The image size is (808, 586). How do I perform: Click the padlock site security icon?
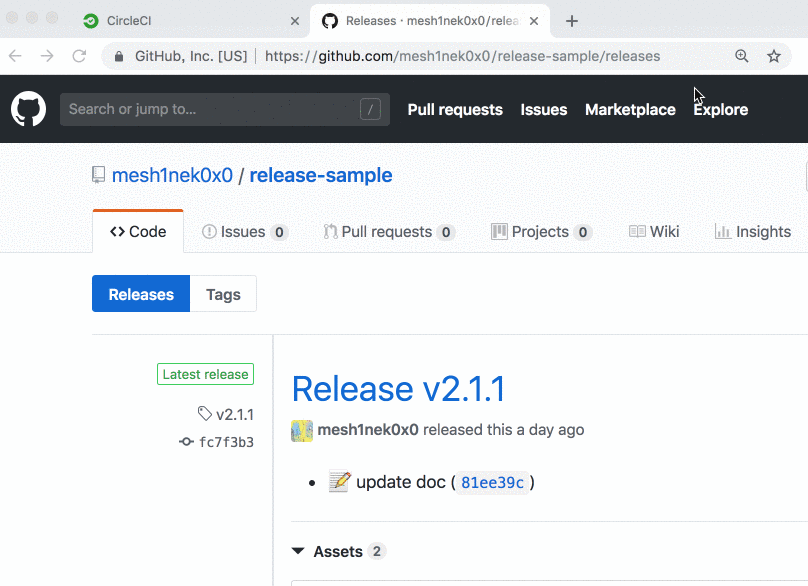coord(119,56)
